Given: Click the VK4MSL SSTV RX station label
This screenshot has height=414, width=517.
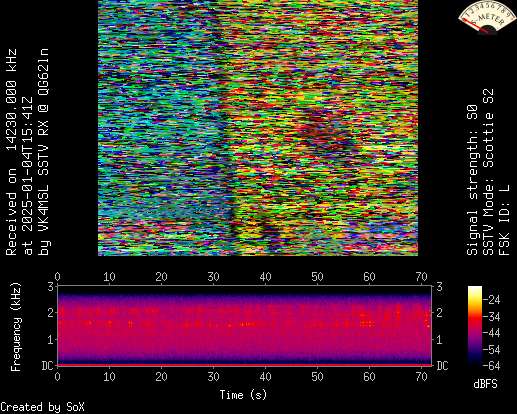Looking at the screenshot, I should point(44,152).
